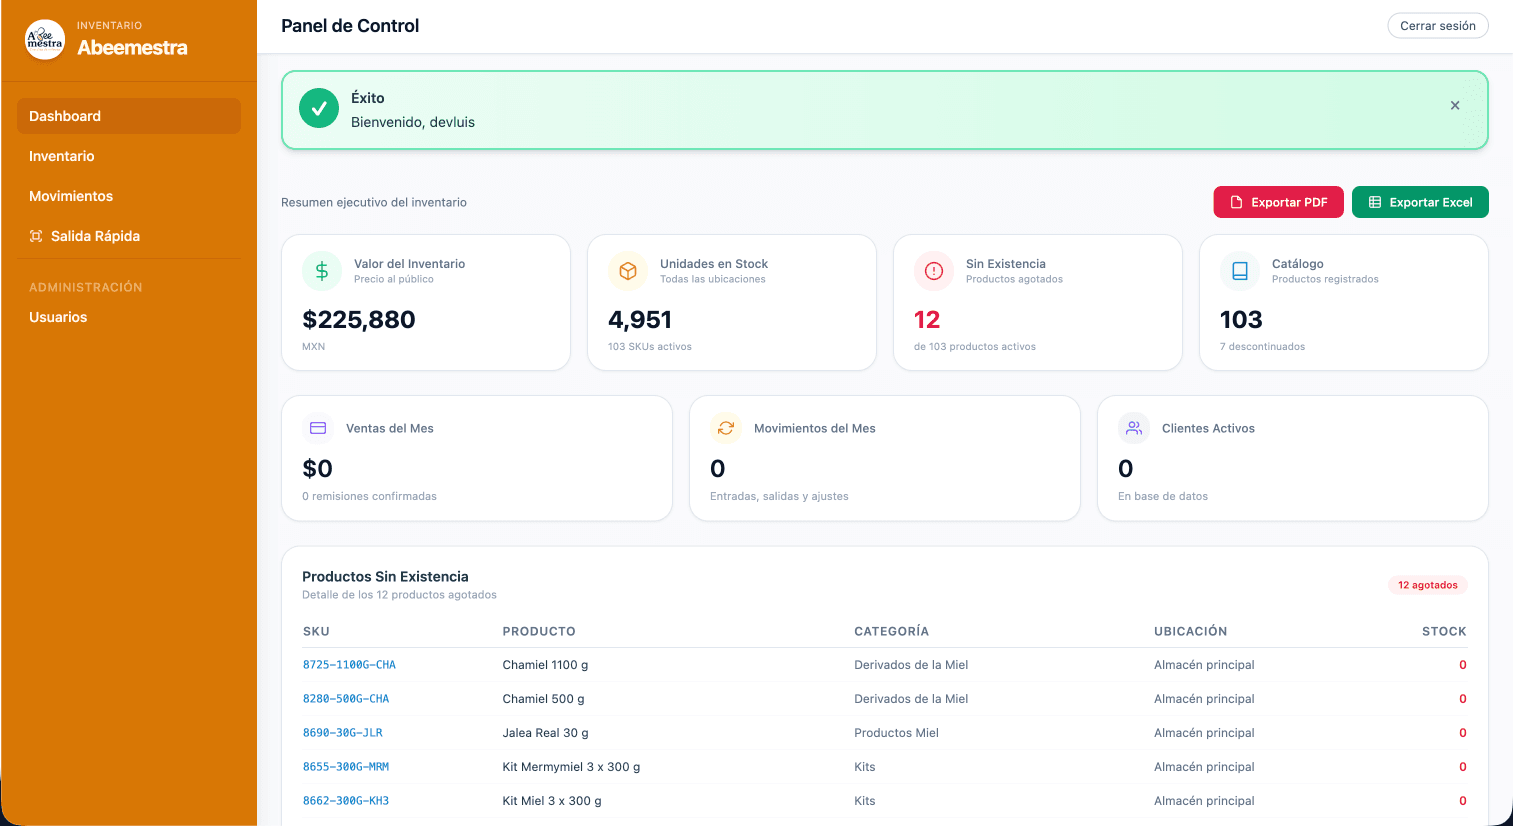1513x826 pixels.
Task: Open the Usuarios administration page
Action: click(x=58, y=317)
